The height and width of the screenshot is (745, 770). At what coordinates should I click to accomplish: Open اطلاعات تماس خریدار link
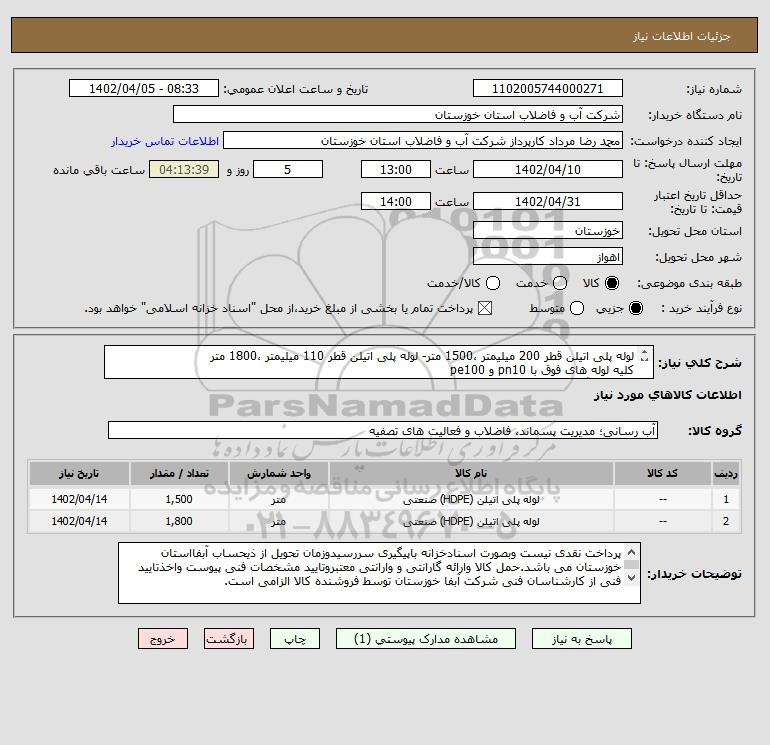pos(165,141)
